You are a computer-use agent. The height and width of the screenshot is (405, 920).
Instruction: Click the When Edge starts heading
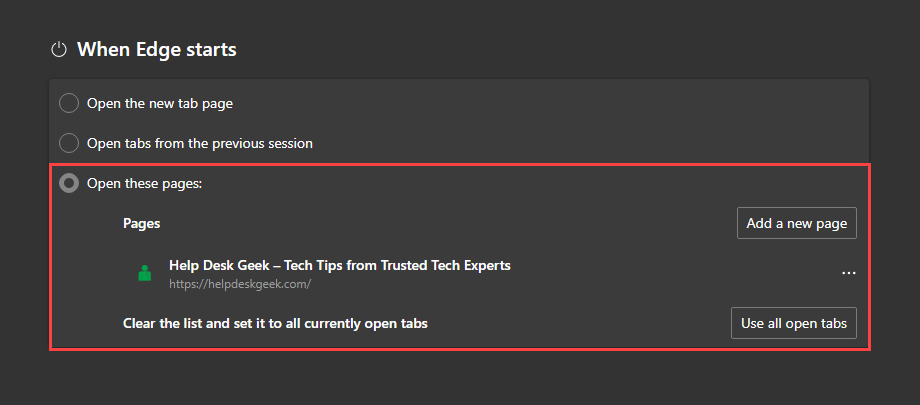156,49
